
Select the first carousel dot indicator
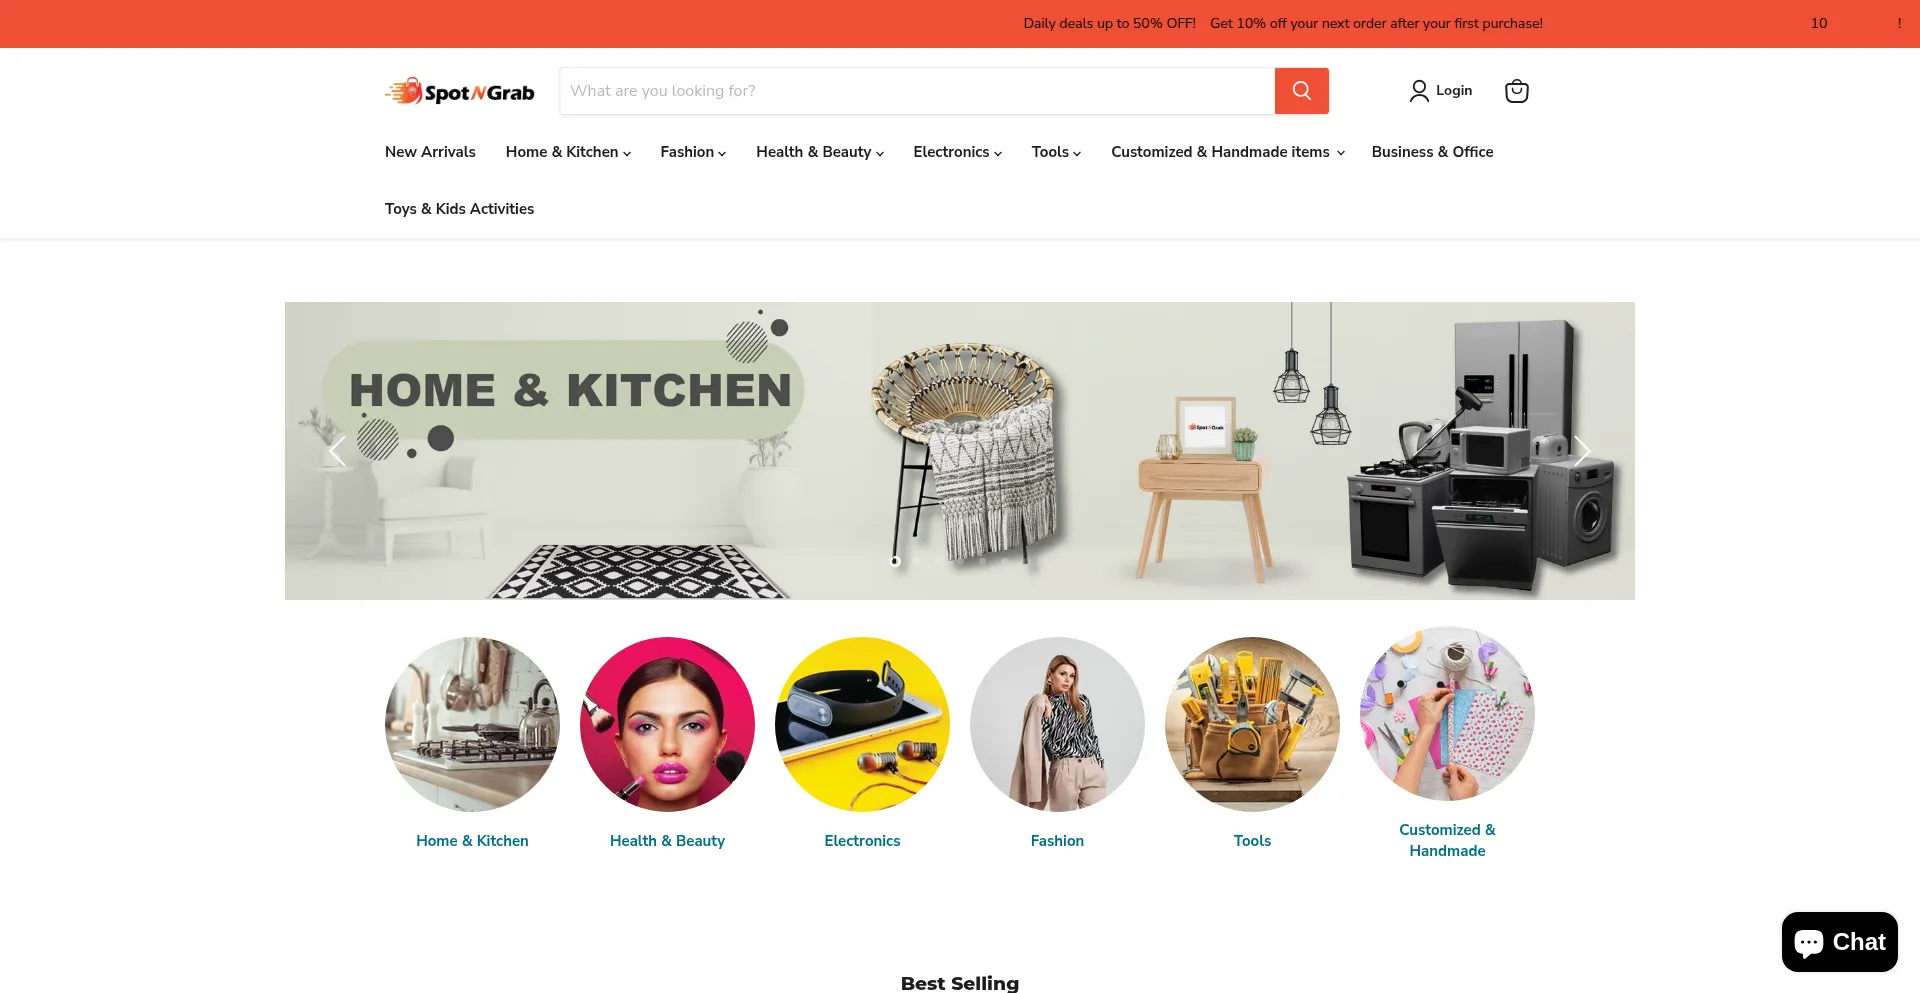[x=895, y=561]
